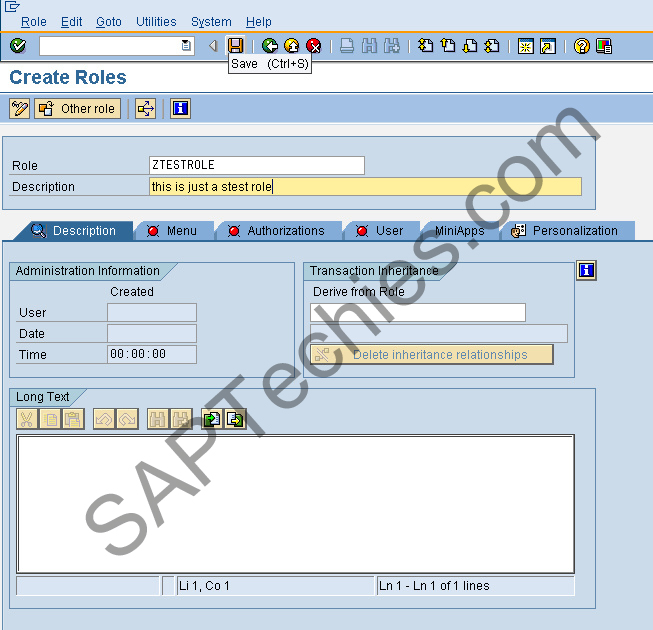The height and width of the screenshot is (630, 653).
Task: Toggle Display/Change pencil icon
Action: [x=20, y=109]
